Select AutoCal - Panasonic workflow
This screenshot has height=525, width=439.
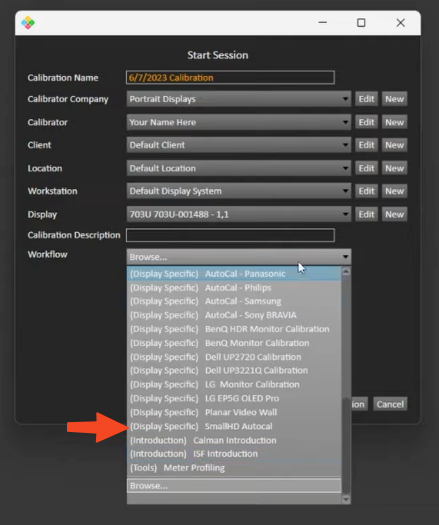click(234, 274)
